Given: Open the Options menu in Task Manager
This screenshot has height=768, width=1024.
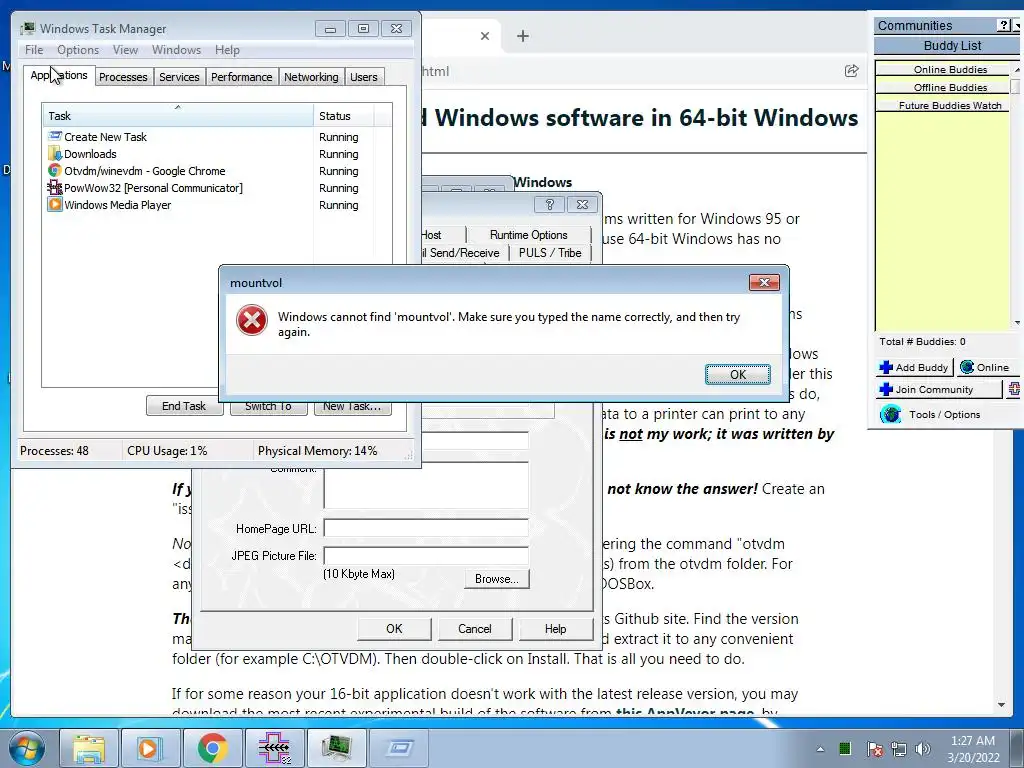Looking at the screenshot, I should (x=78, y=50).
